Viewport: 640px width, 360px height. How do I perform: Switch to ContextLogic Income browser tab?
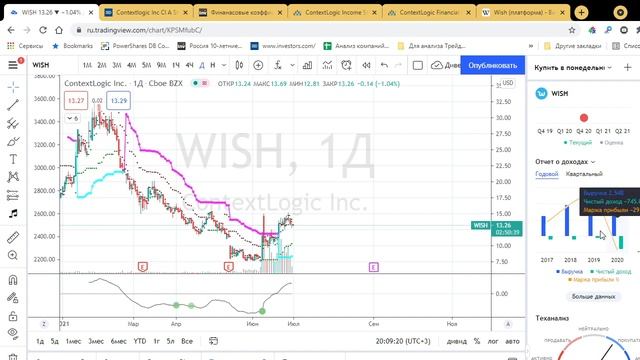(x=335, y=13)
